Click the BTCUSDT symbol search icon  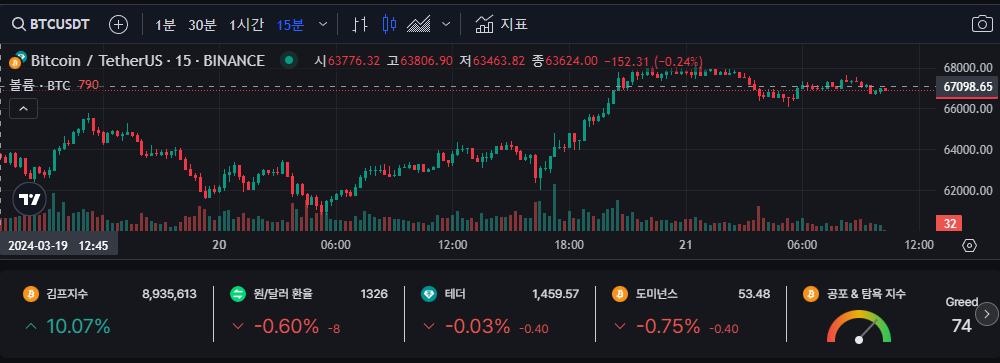(18, 25)
